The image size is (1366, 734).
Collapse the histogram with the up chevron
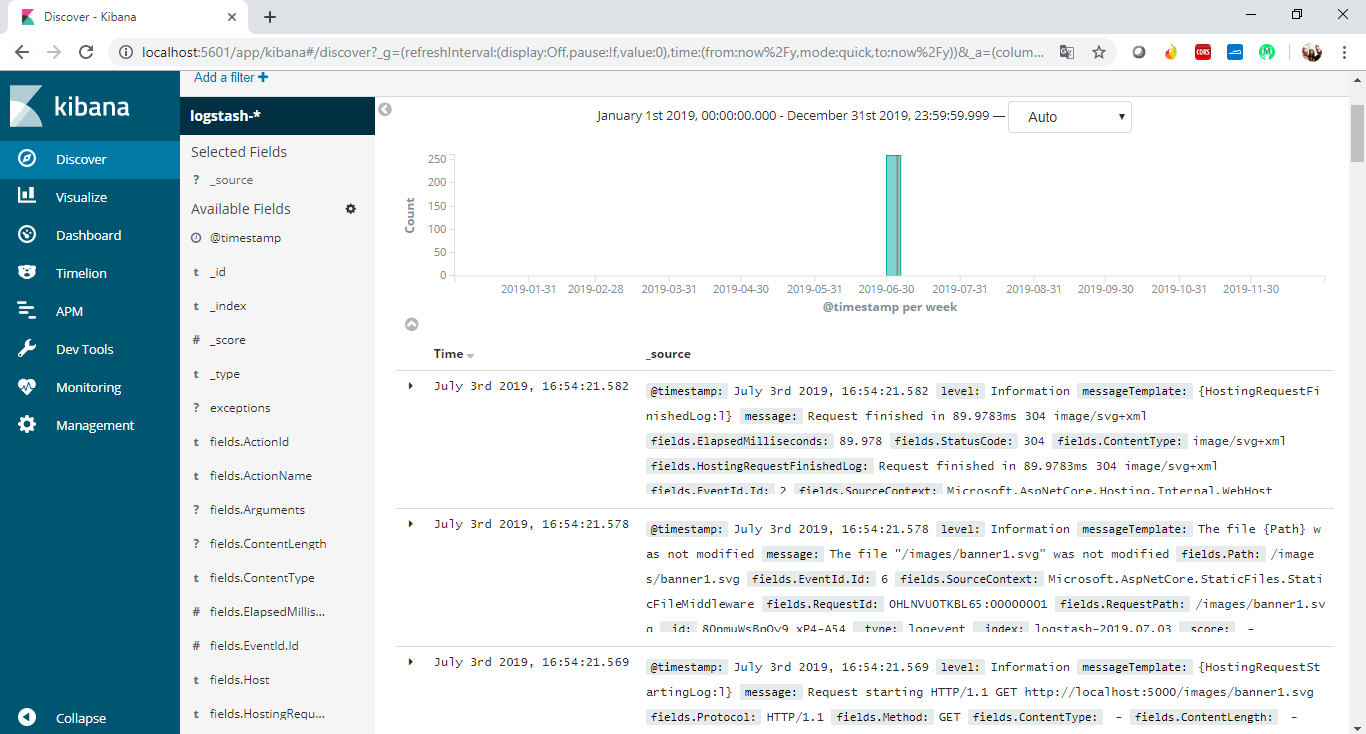(411, 324)
